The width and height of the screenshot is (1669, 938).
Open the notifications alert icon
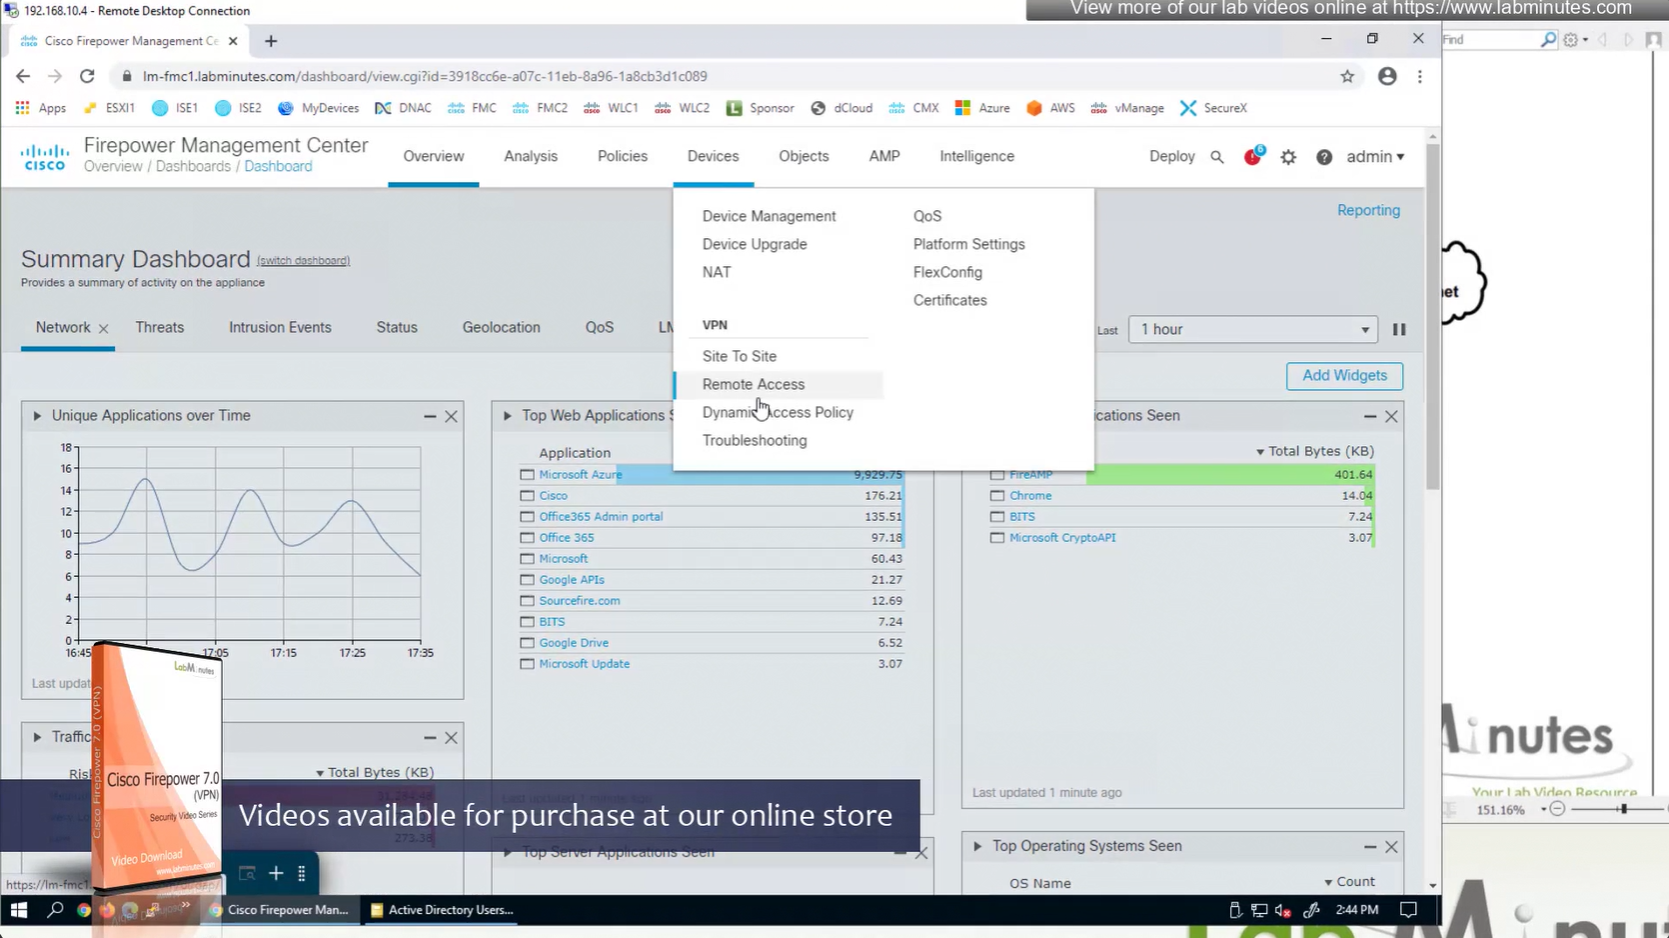pos(1252,157)
